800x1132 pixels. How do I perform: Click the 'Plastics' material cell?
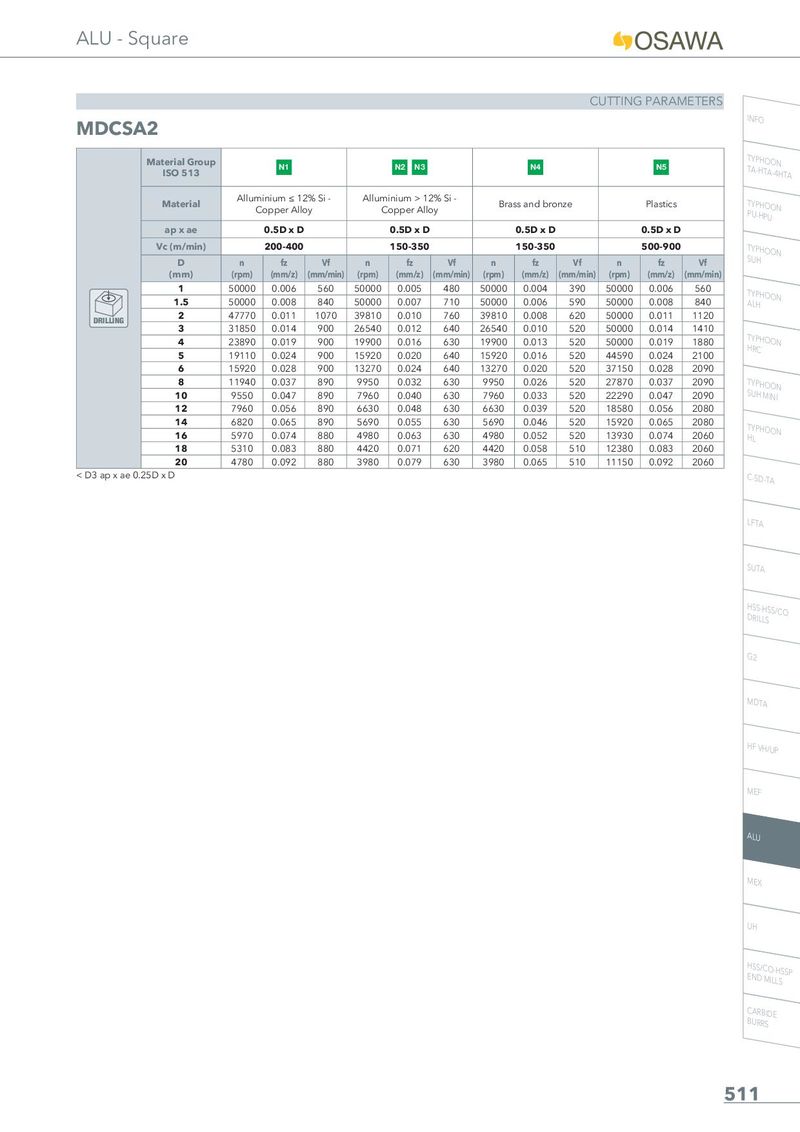tap(661, 204)
